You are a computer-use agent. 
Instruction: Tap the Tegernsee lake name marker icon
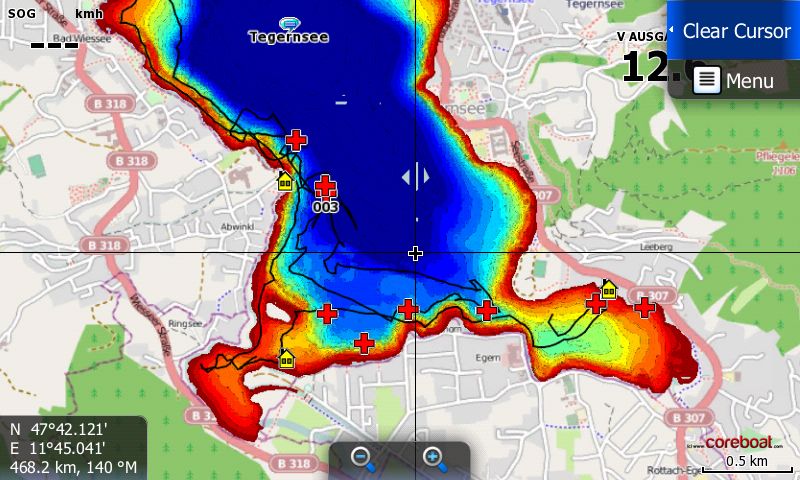click(x=290, y=23)
